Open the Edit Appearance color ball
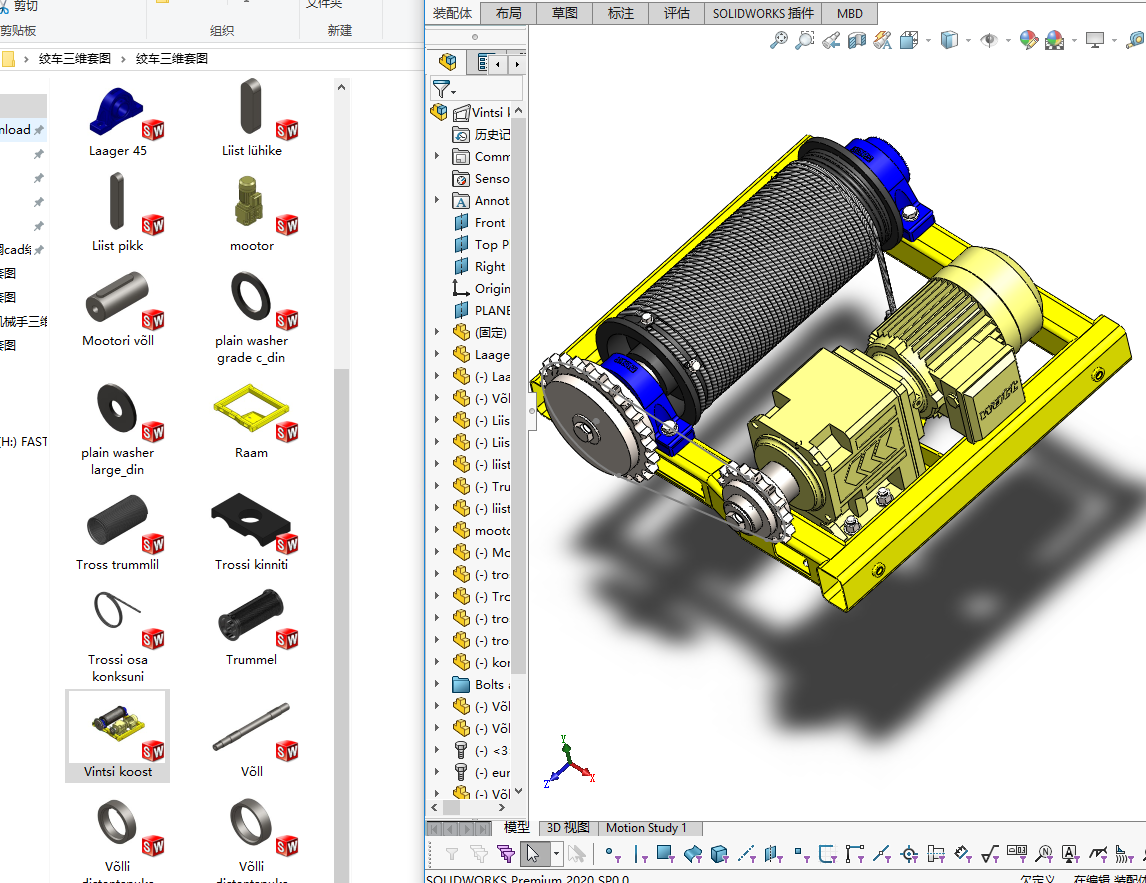Image resolution: width=1146 pixels, height=883 pixels. point(1029,40)
